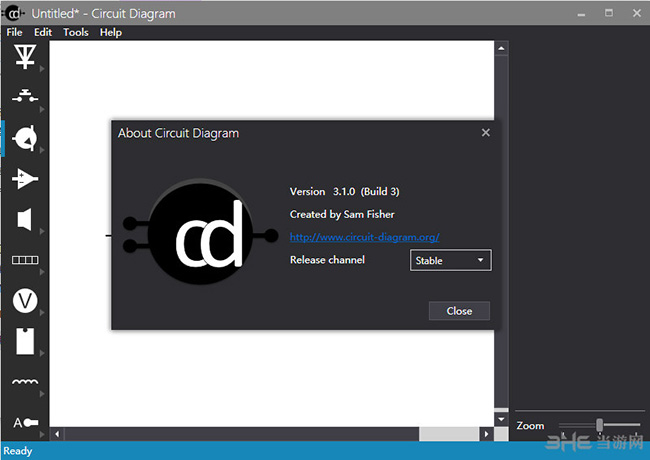Select the text label connector tool
Viewport: 650px width, 460px height.
pos(25,422)
